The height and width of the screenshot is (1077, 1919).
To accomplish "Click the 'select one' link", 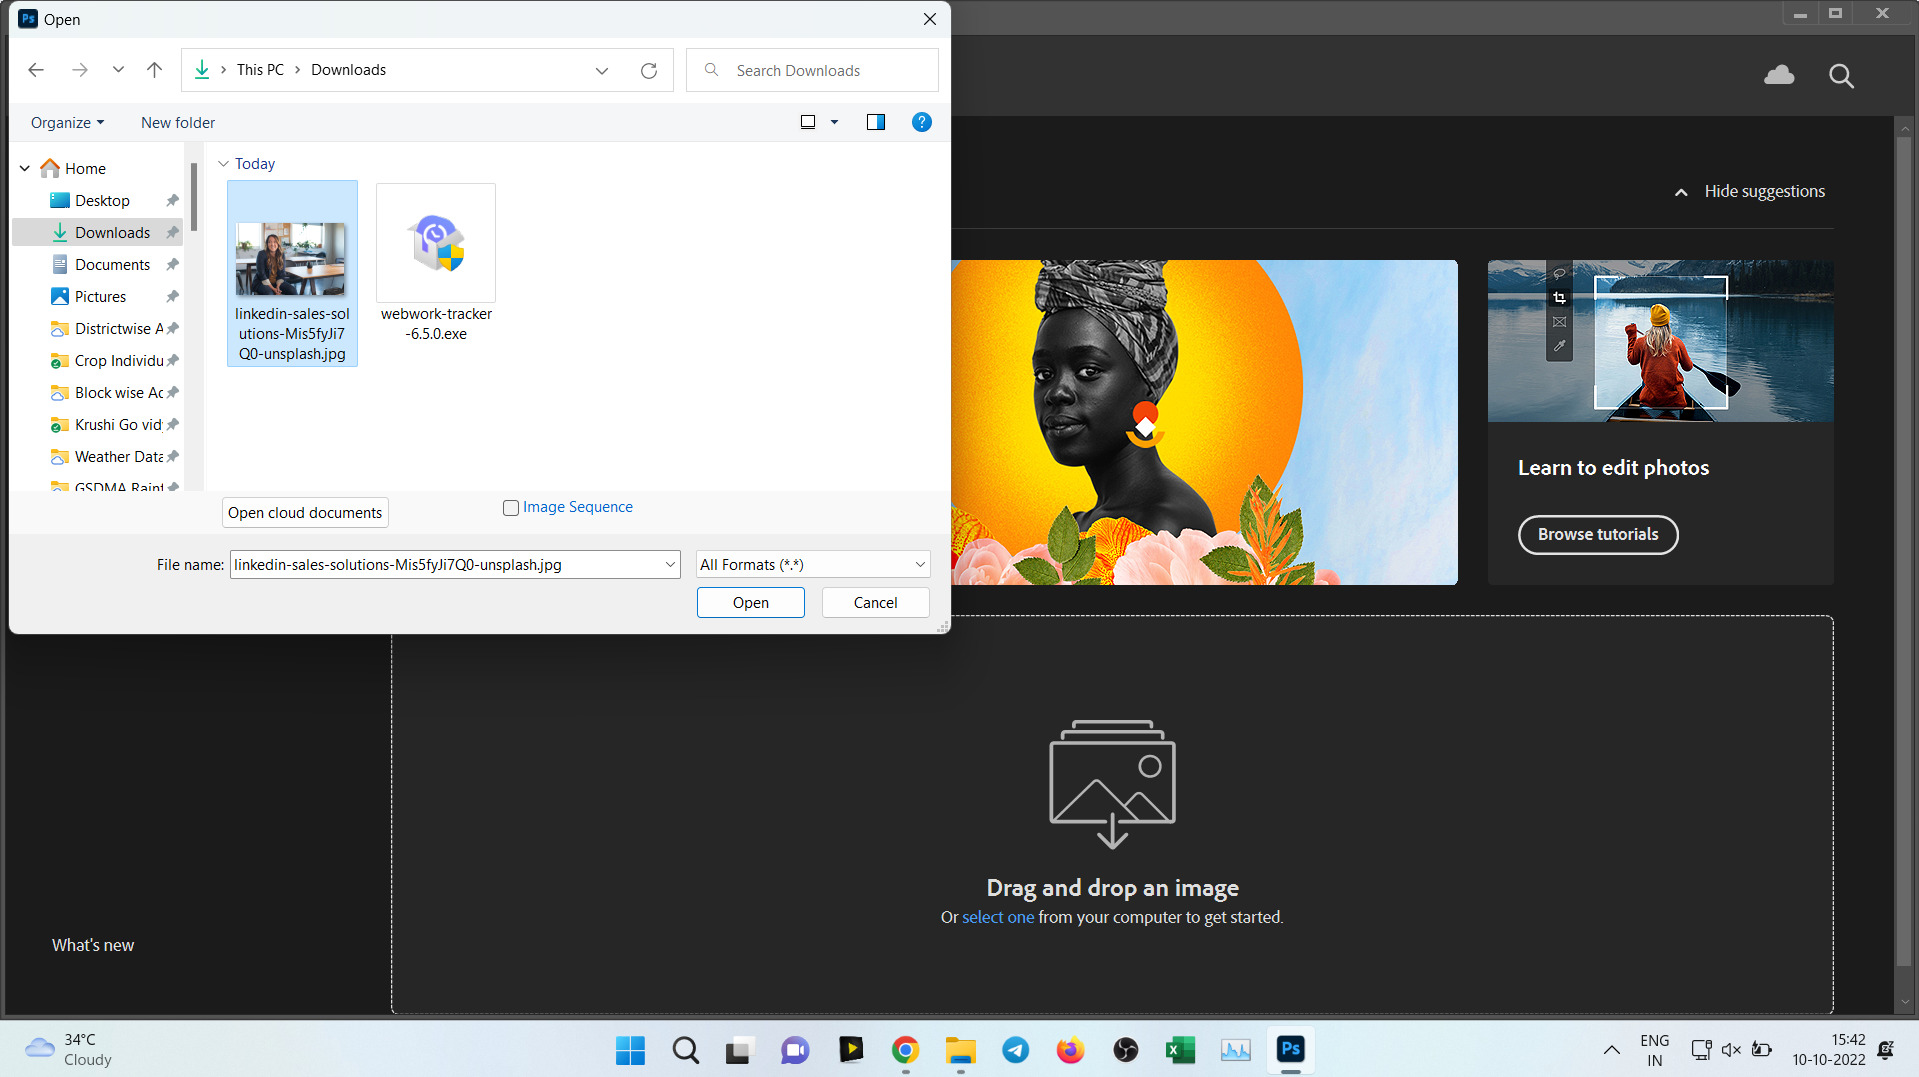I will (x=997, y=917).
